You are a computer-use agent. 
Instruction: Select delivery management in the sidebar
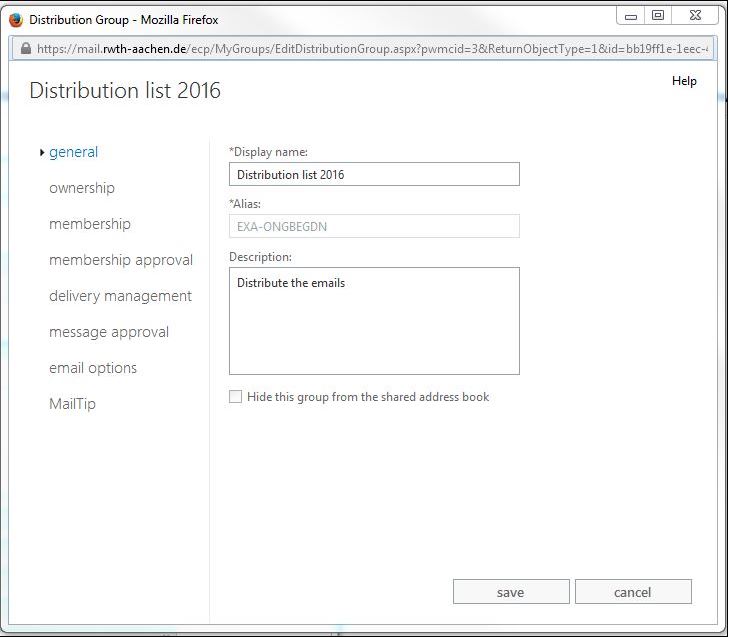tap(120, 296)
